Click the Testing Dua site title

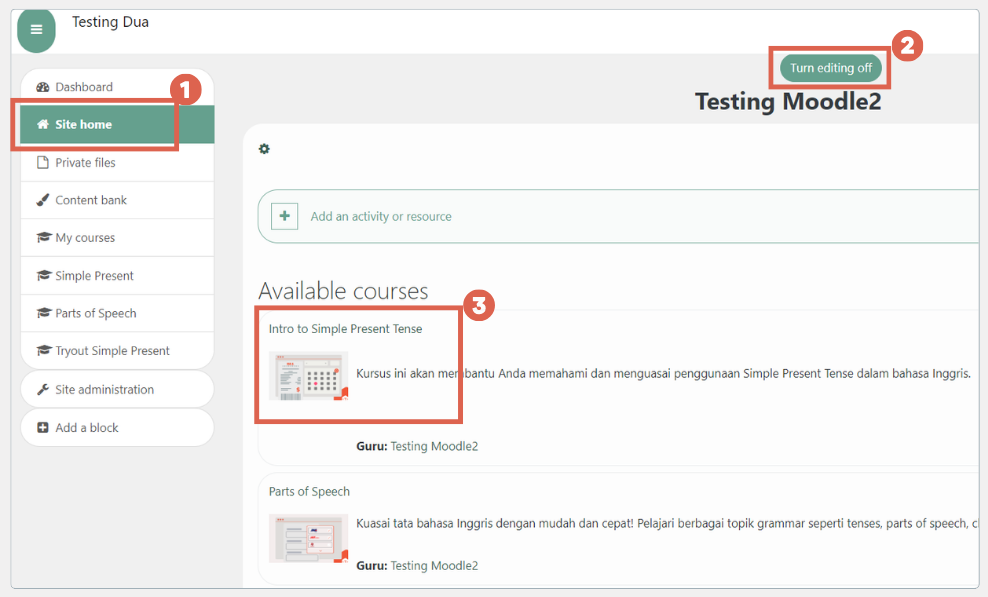[x=110, y=21]
